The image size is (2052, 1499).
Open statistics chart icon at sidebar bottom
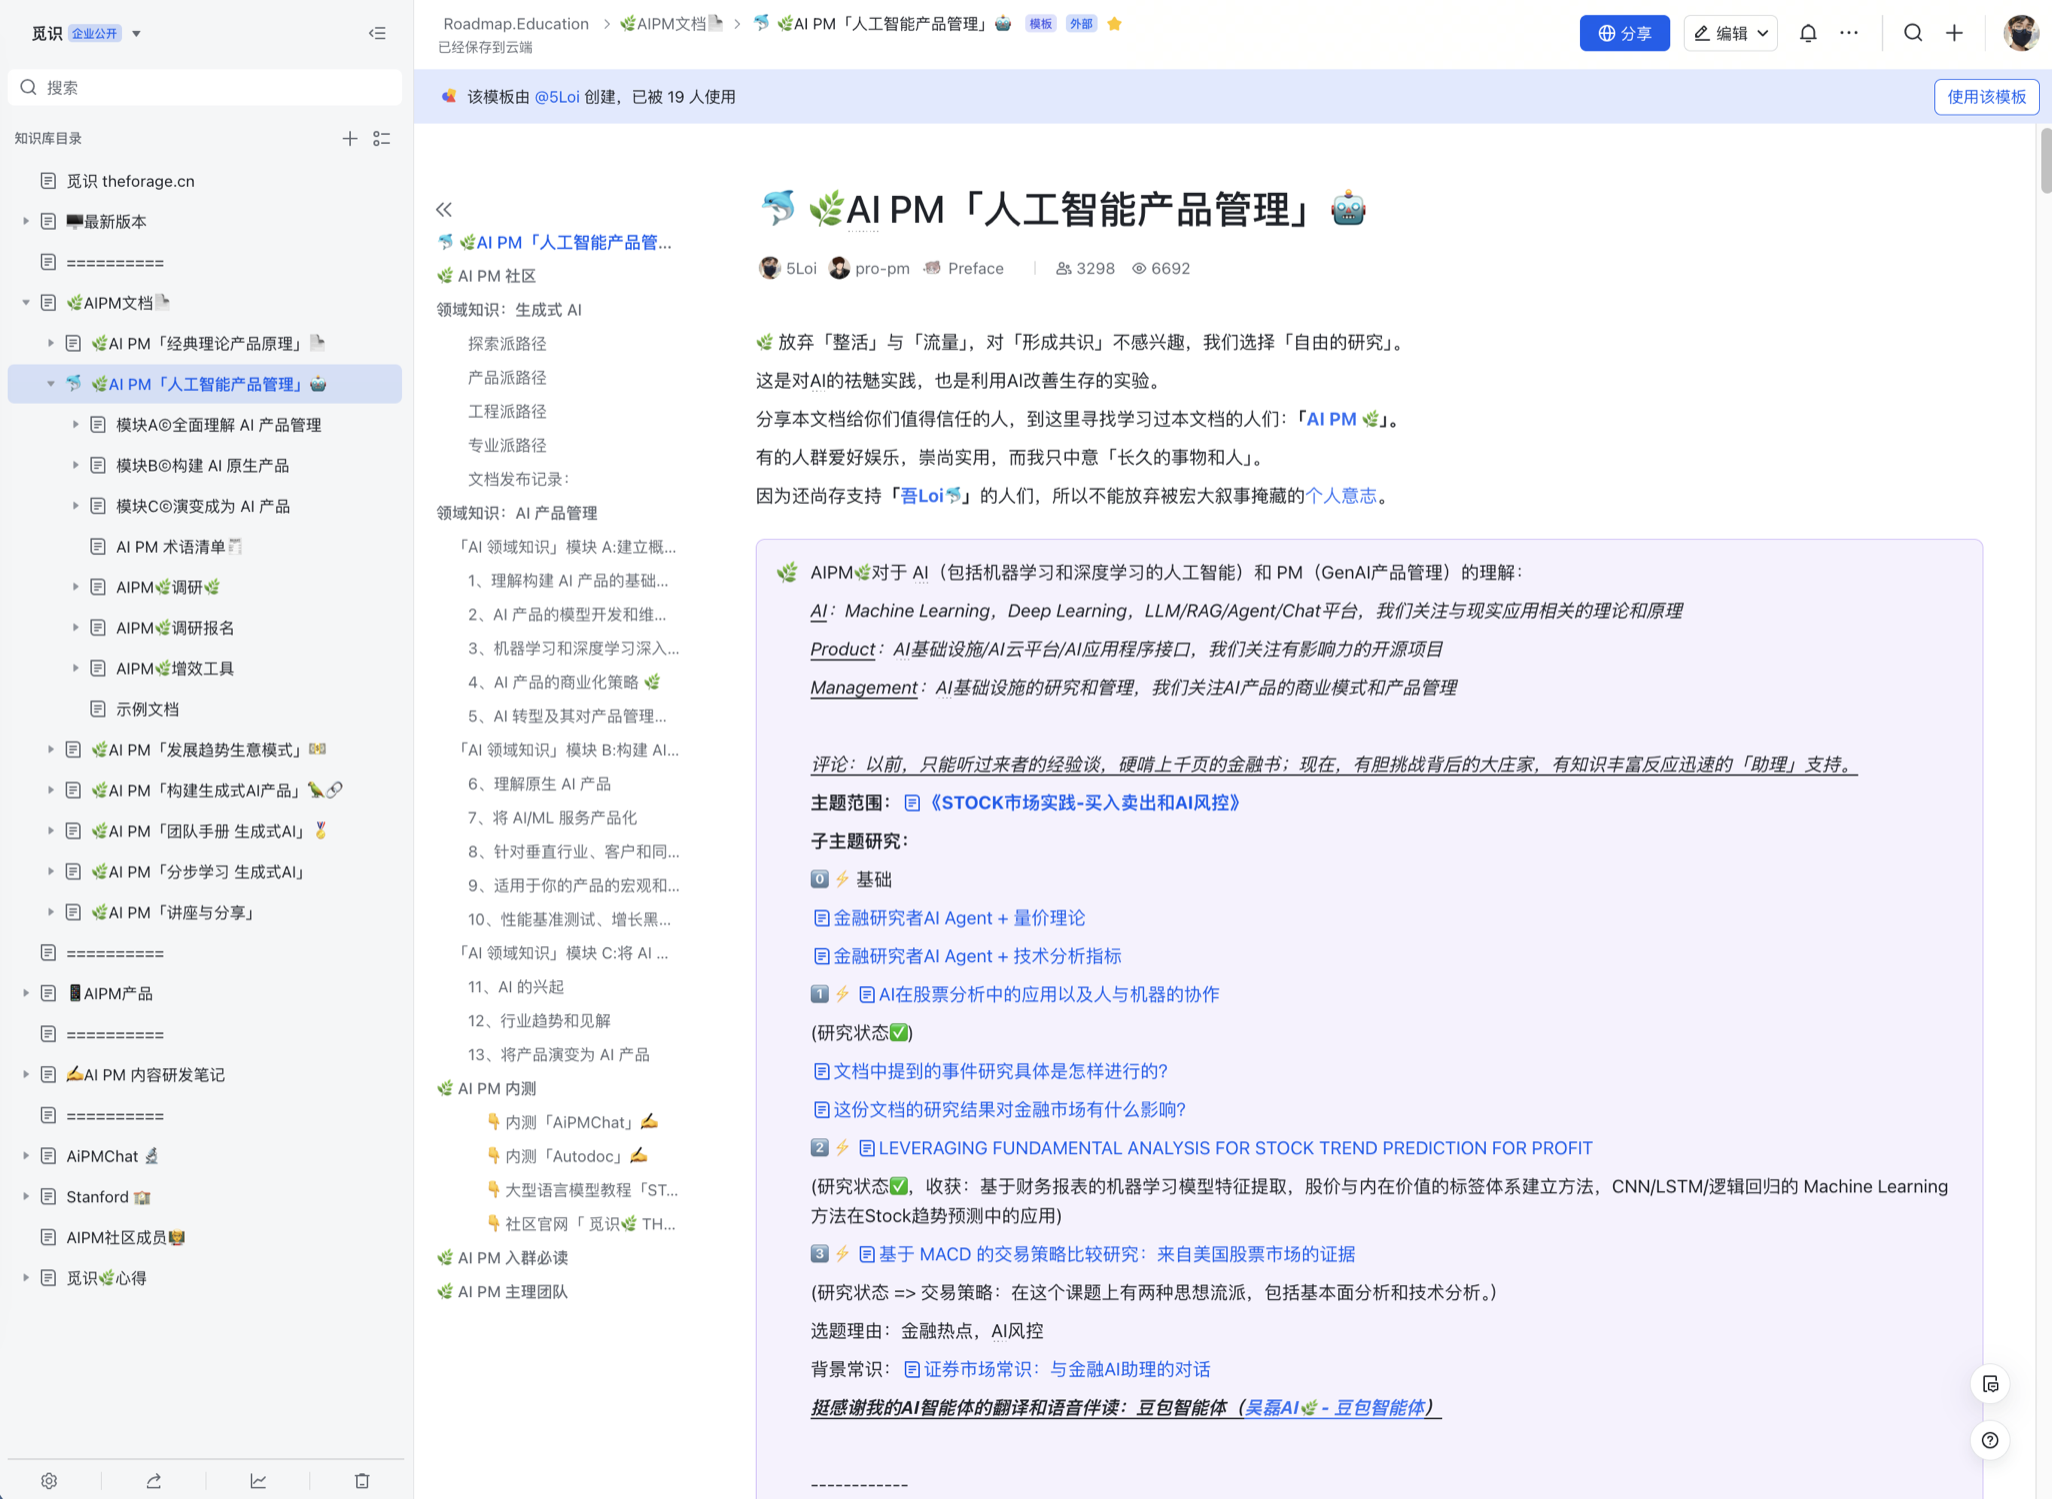click(258, 1481)
